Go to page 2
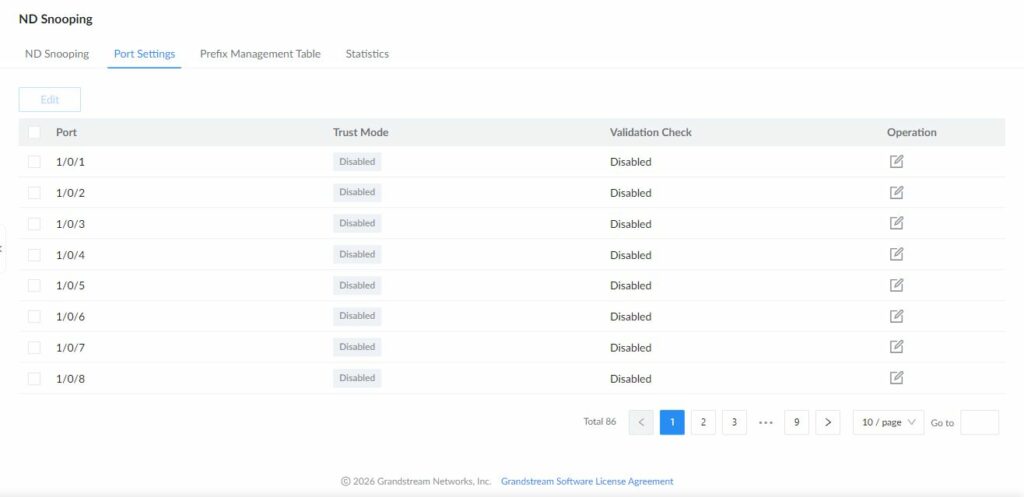The height and width of the screenshot is (497, 1024). point(703,423)
